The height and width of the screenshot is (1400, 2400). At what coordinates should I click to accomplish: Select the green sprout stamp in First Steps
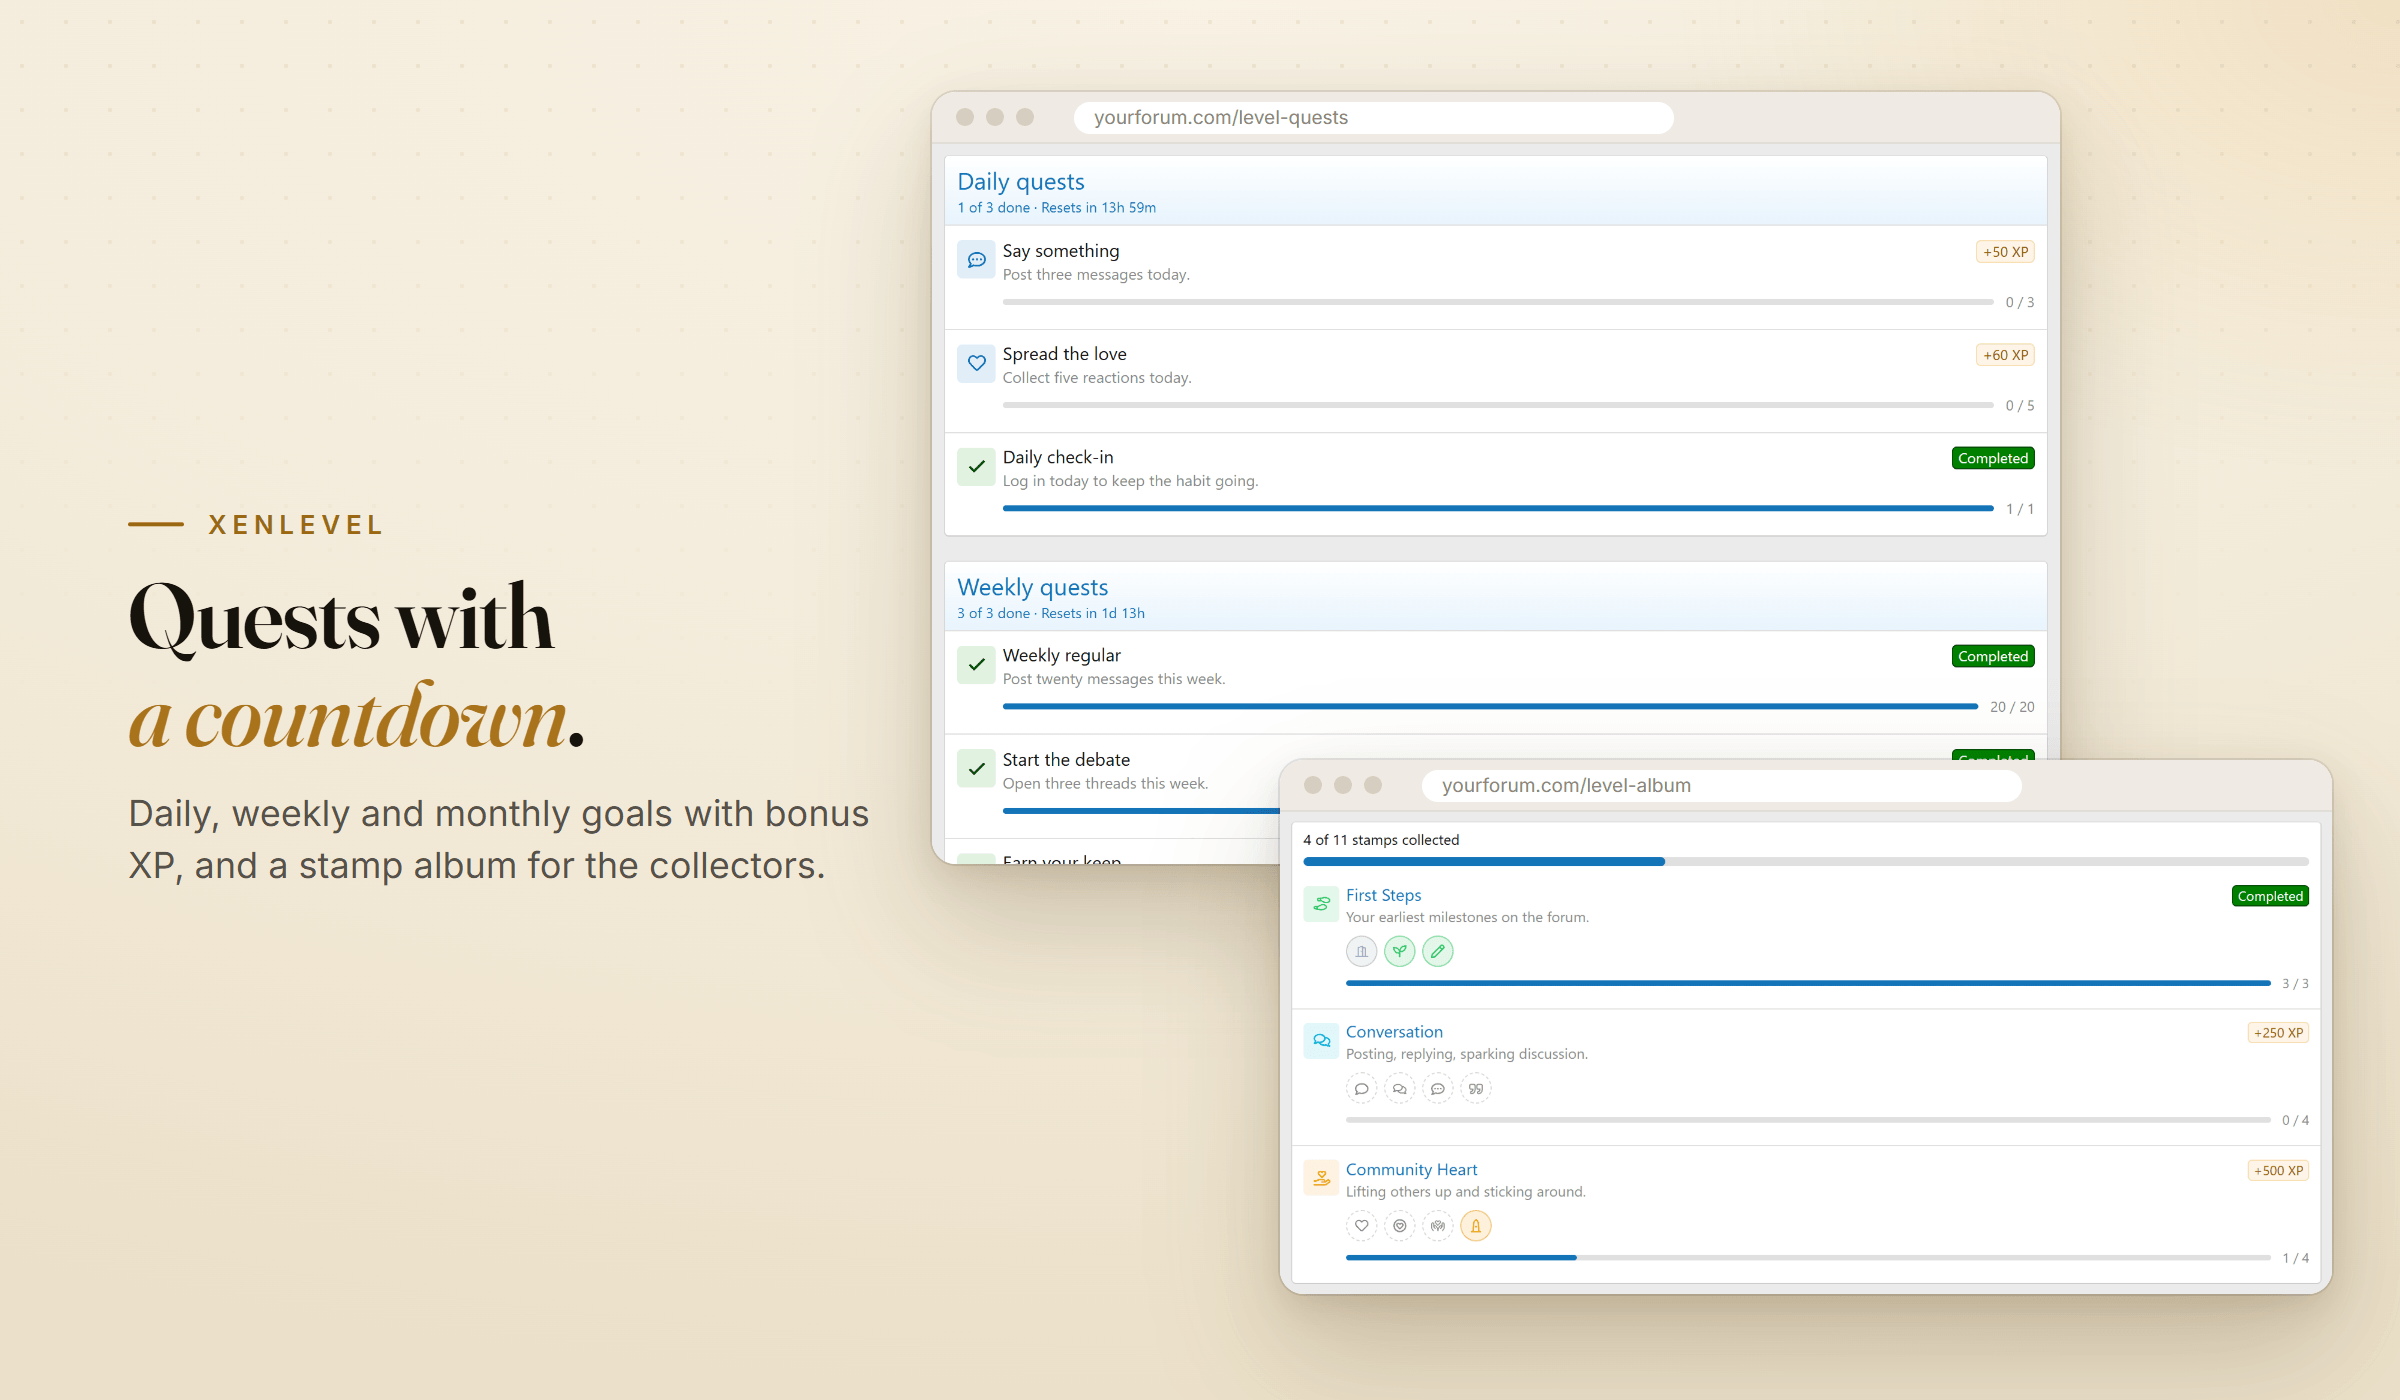(1399, 951)
